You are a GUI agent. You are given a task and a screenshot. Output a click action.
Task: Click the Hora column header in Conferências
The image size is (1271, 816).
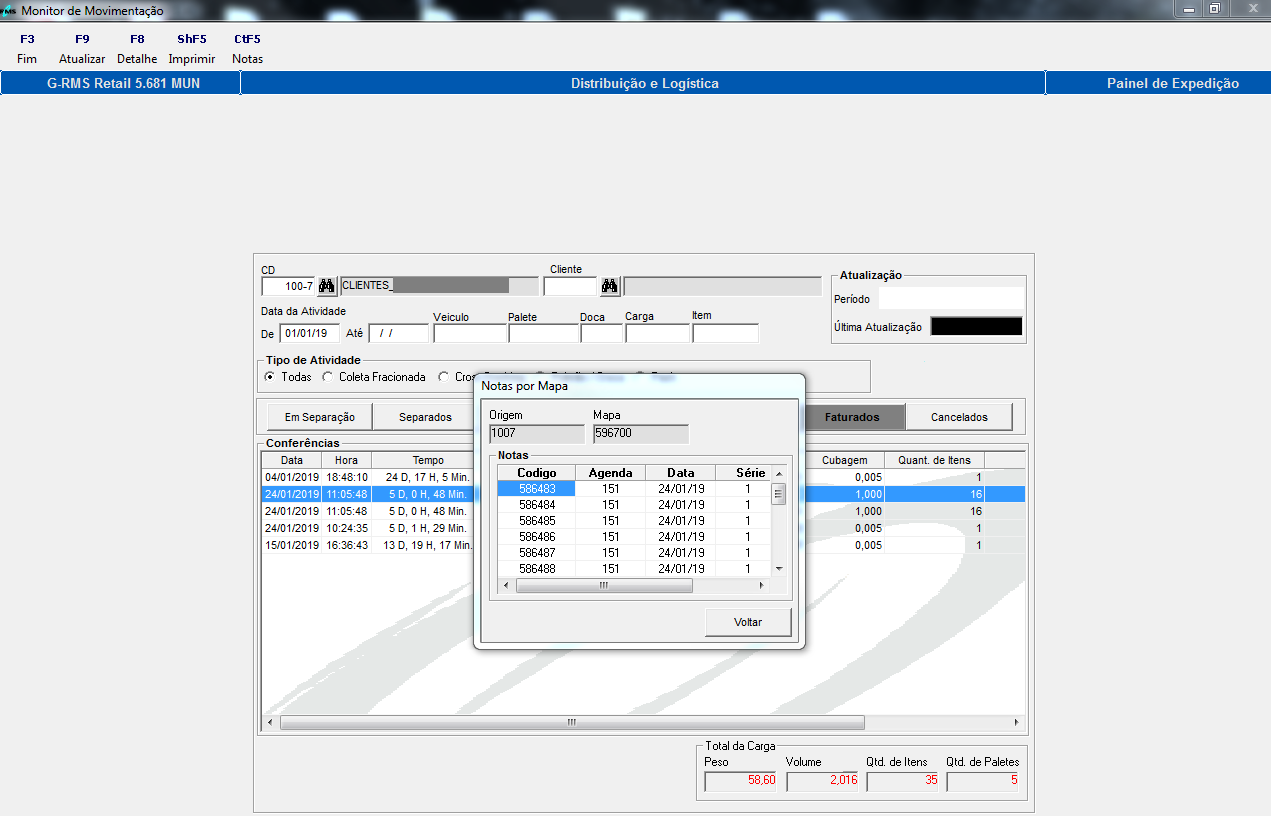tap(346, 460)
